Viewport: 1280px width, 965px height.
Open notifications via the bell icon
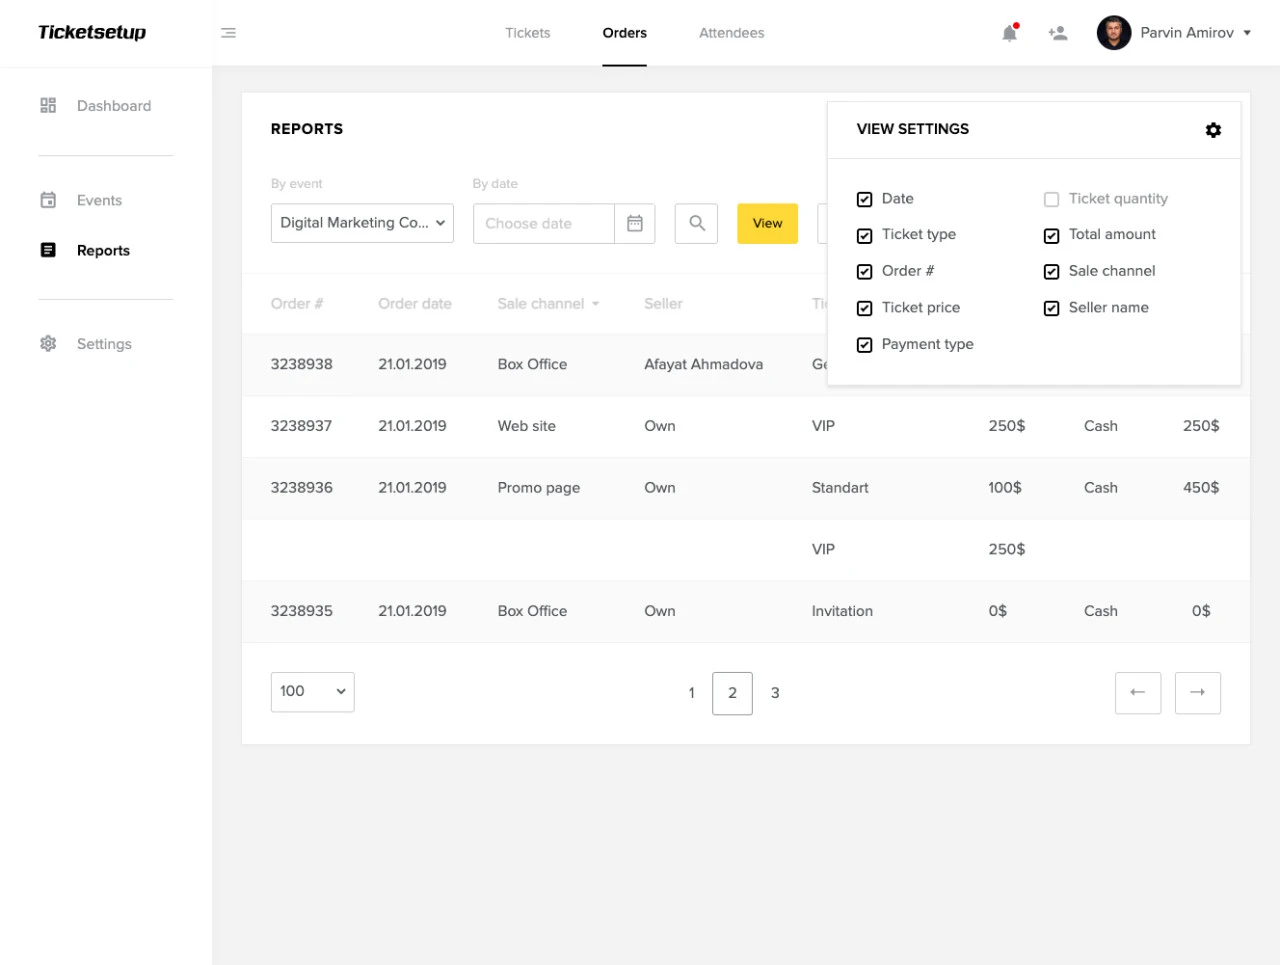[1009, 32]
